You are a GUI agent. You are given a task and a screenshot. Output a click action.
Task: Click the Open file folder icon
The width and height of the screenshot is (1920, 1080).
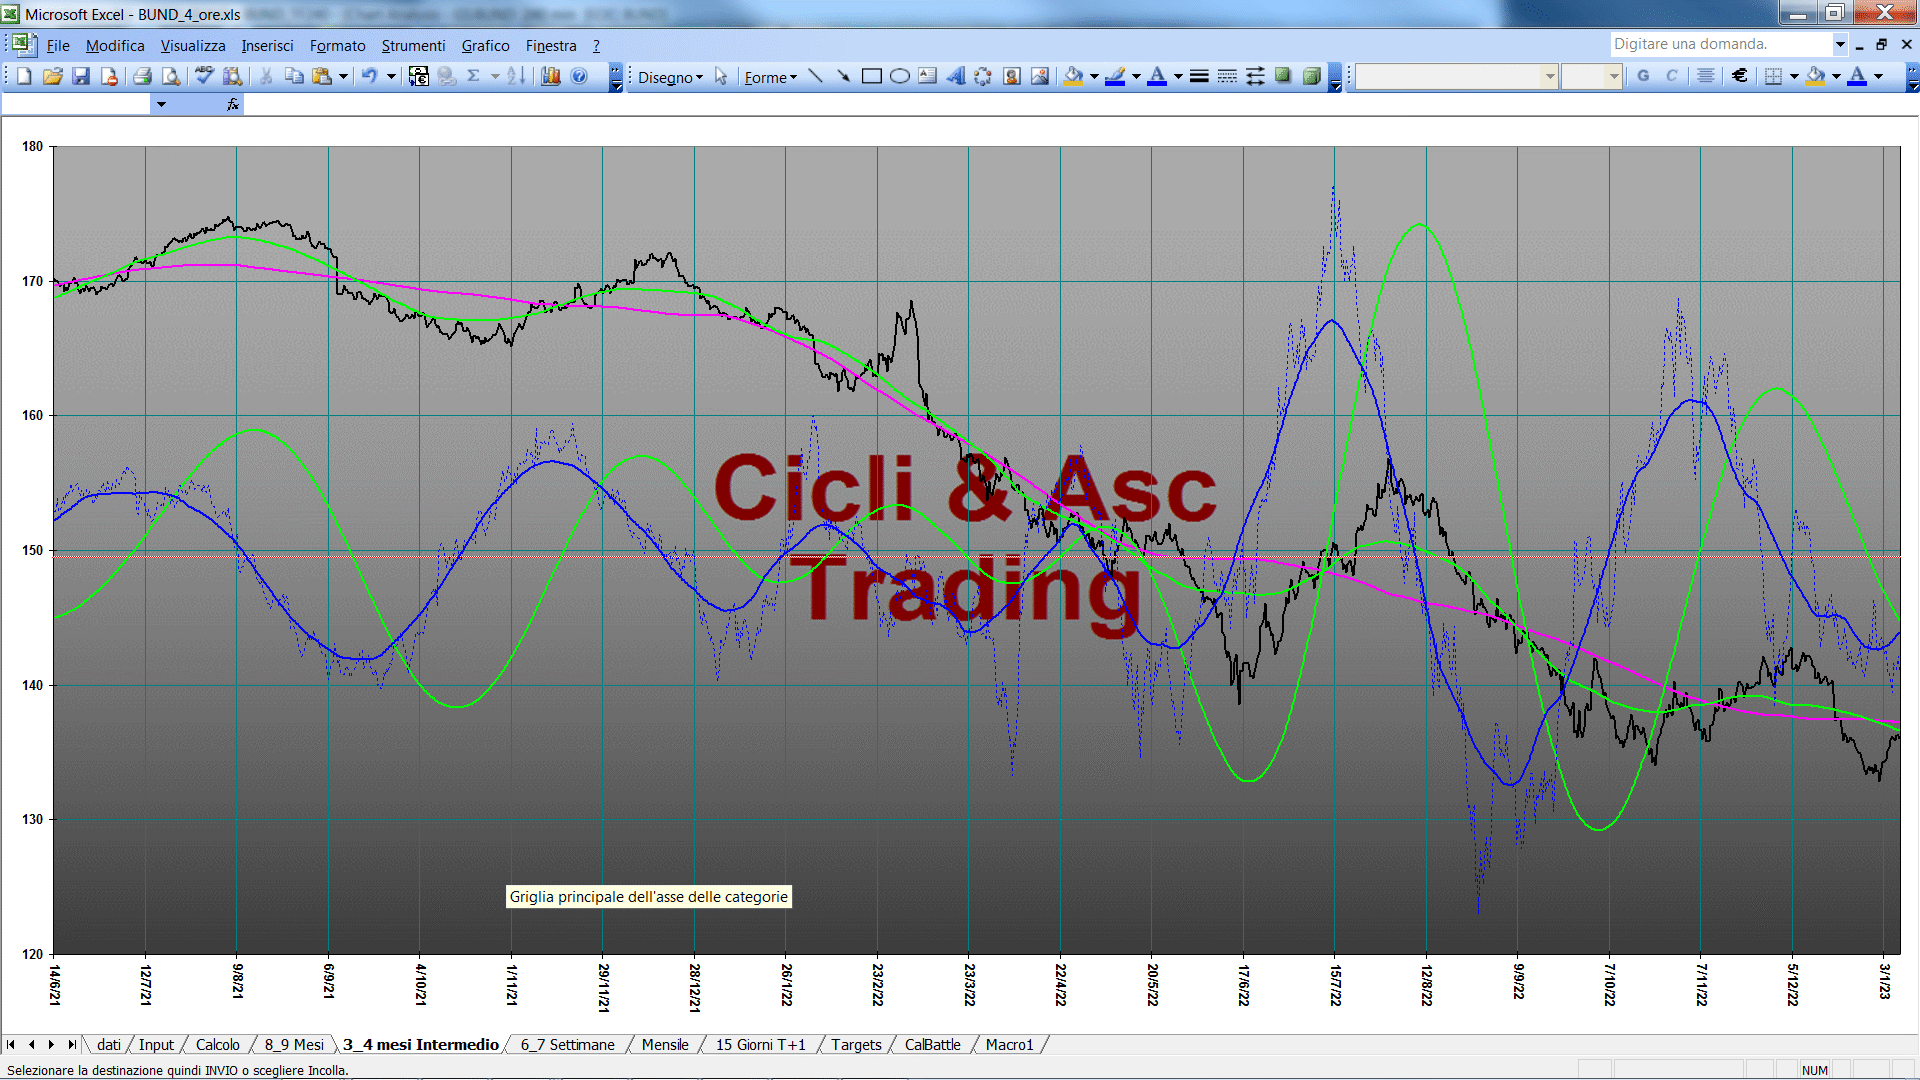(x=53, y=76)
